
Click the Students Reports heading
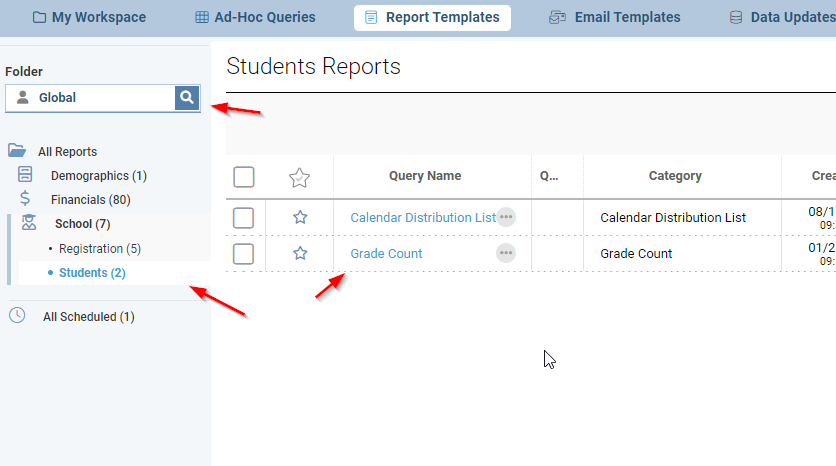[x=314, y=67]
